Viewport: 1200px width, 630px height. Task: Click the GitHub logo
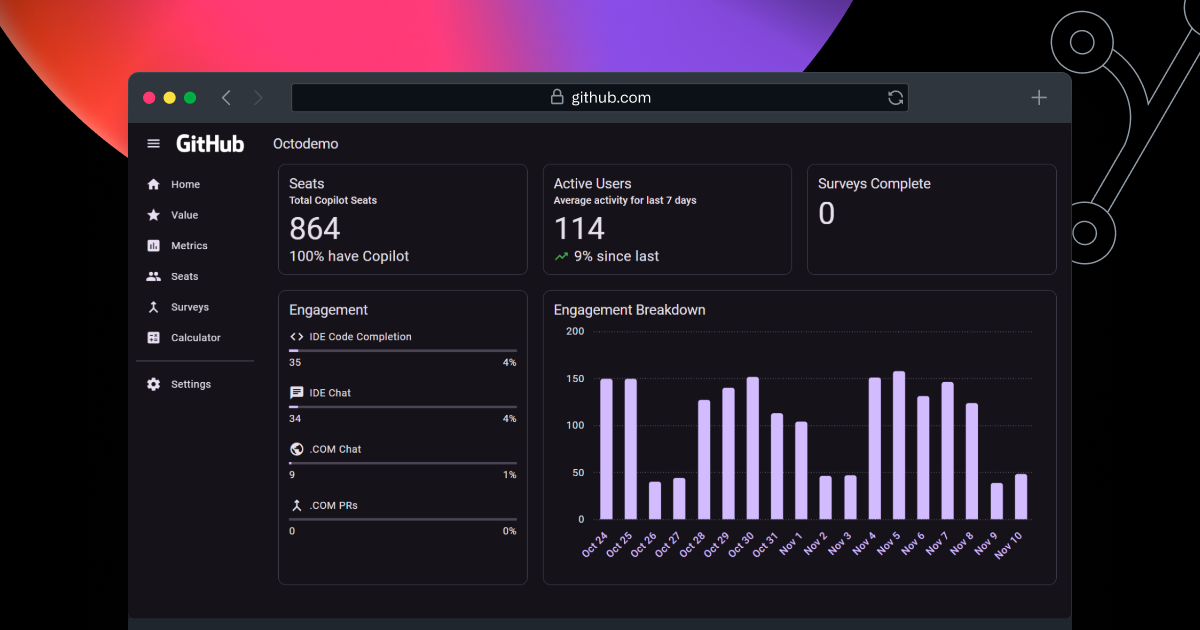[210, 144]
